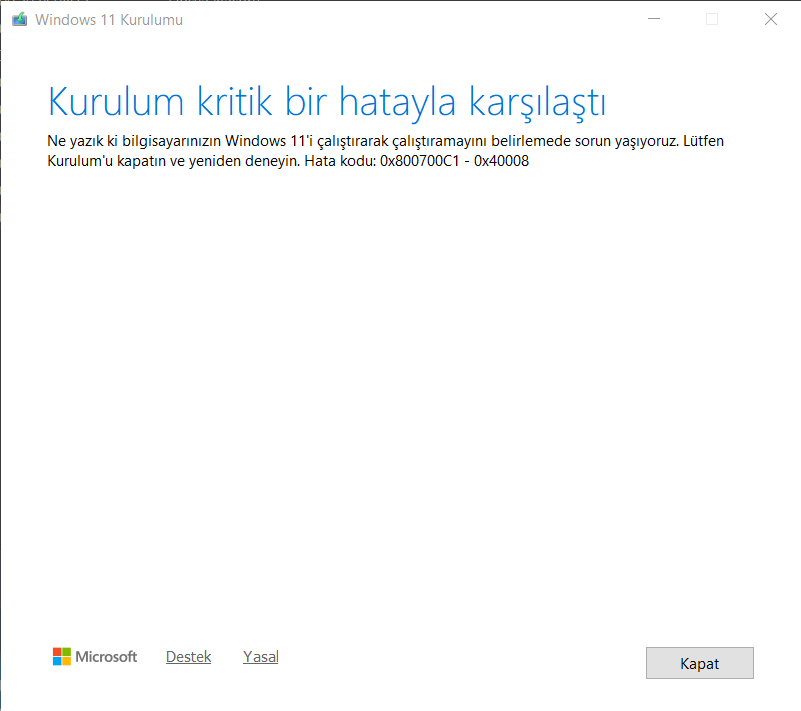Screen dimensions: 801x711
Task: Click the Kapat button
Action: (699, 663)
